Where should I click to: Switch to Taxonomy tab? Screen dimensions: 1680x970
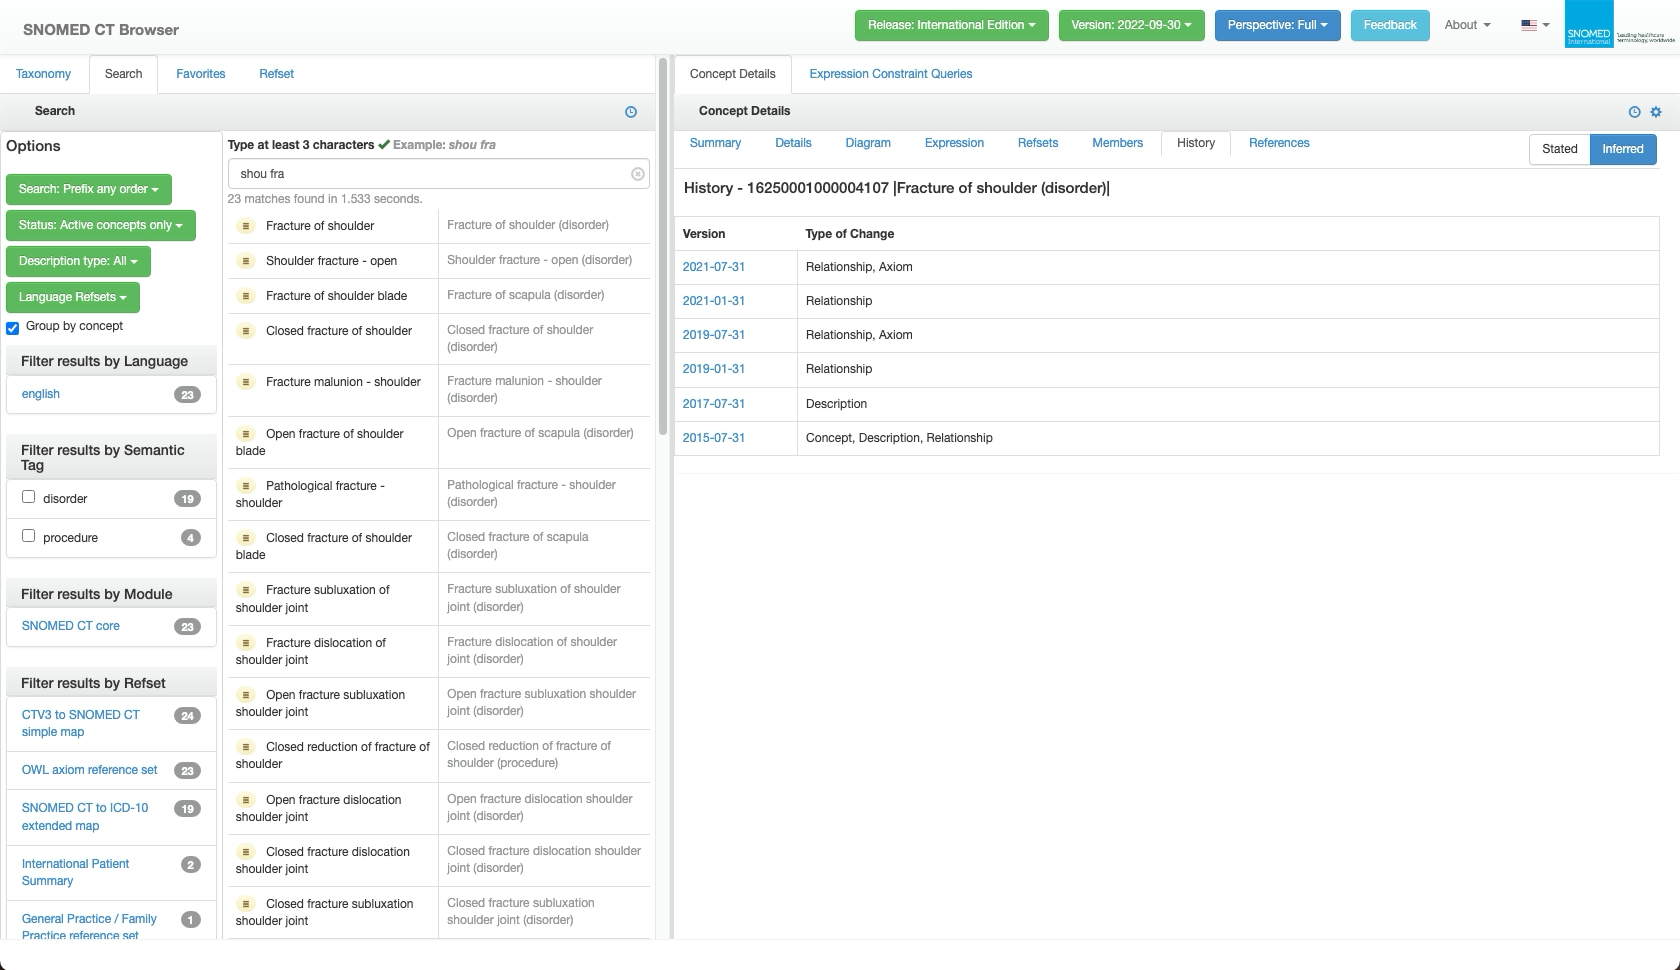click(x=43, y=74)
